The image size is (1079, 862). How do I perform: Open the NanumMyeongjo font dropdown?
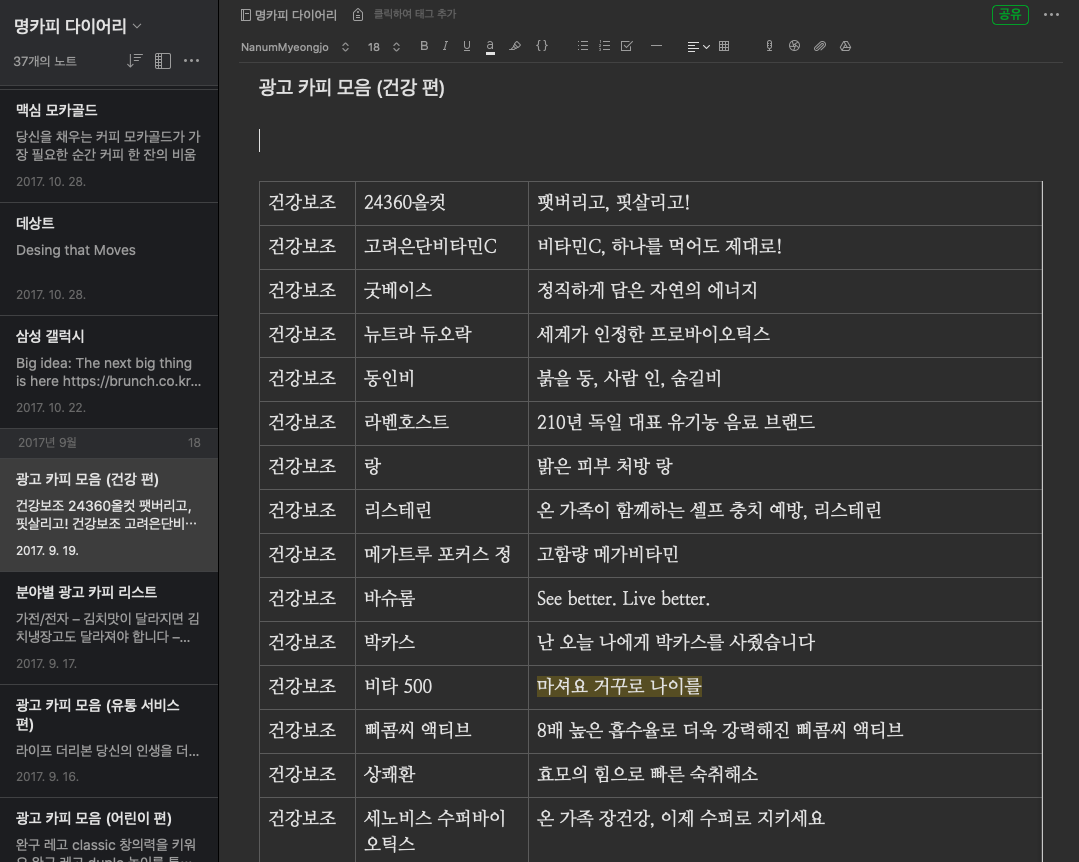(290, 46)
